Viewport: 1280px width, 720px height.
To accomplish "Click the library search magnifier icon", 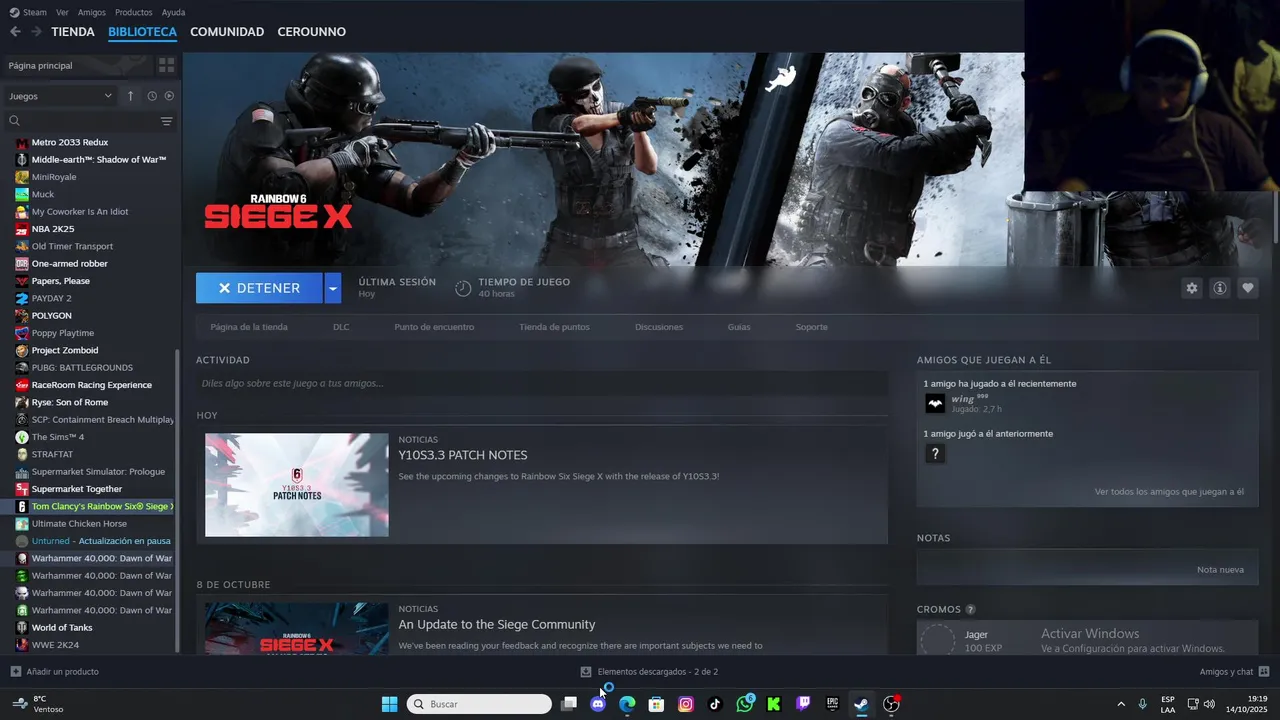I will [14, 121].
